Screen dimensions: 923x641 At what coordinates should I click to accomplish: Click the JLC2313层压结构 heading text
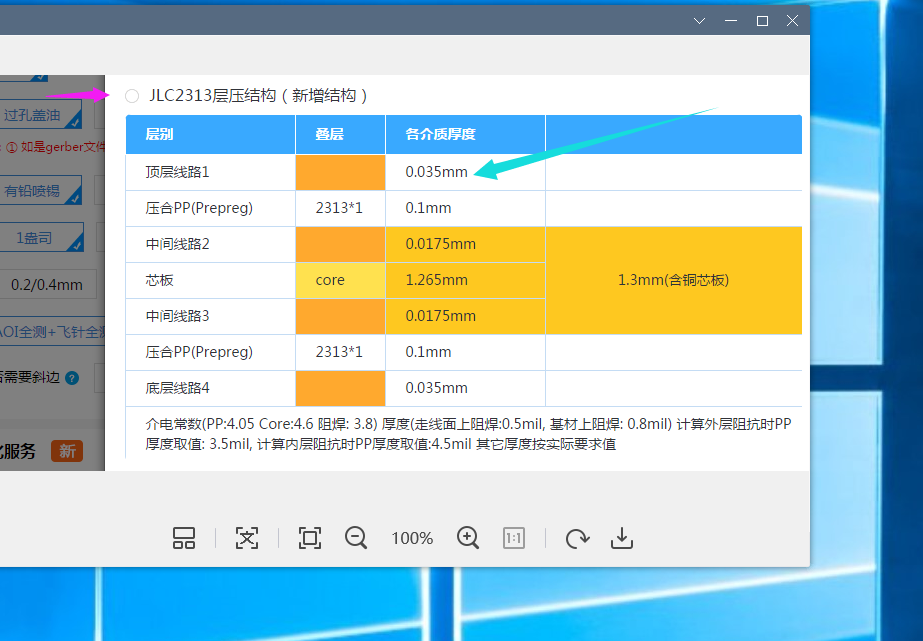tap(258, 95)
